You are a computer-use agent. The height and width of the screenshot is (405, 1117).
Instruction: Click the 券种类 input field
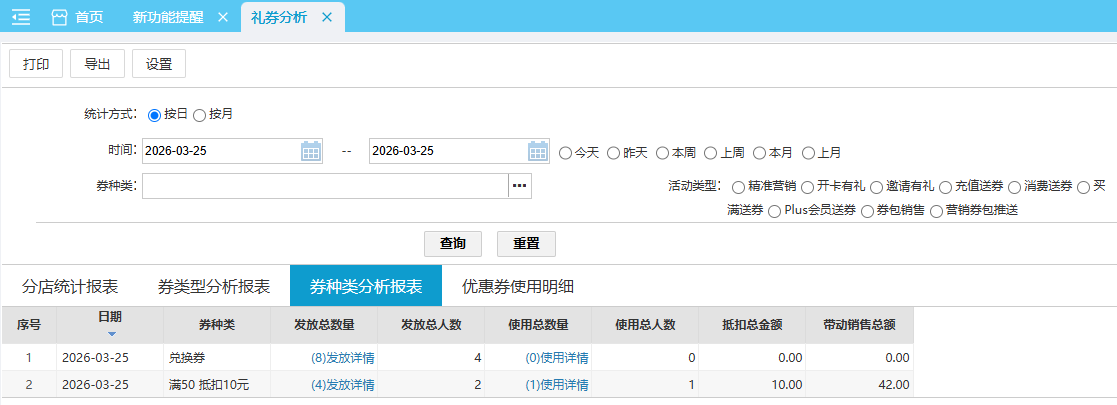click(x=325, y=186)
